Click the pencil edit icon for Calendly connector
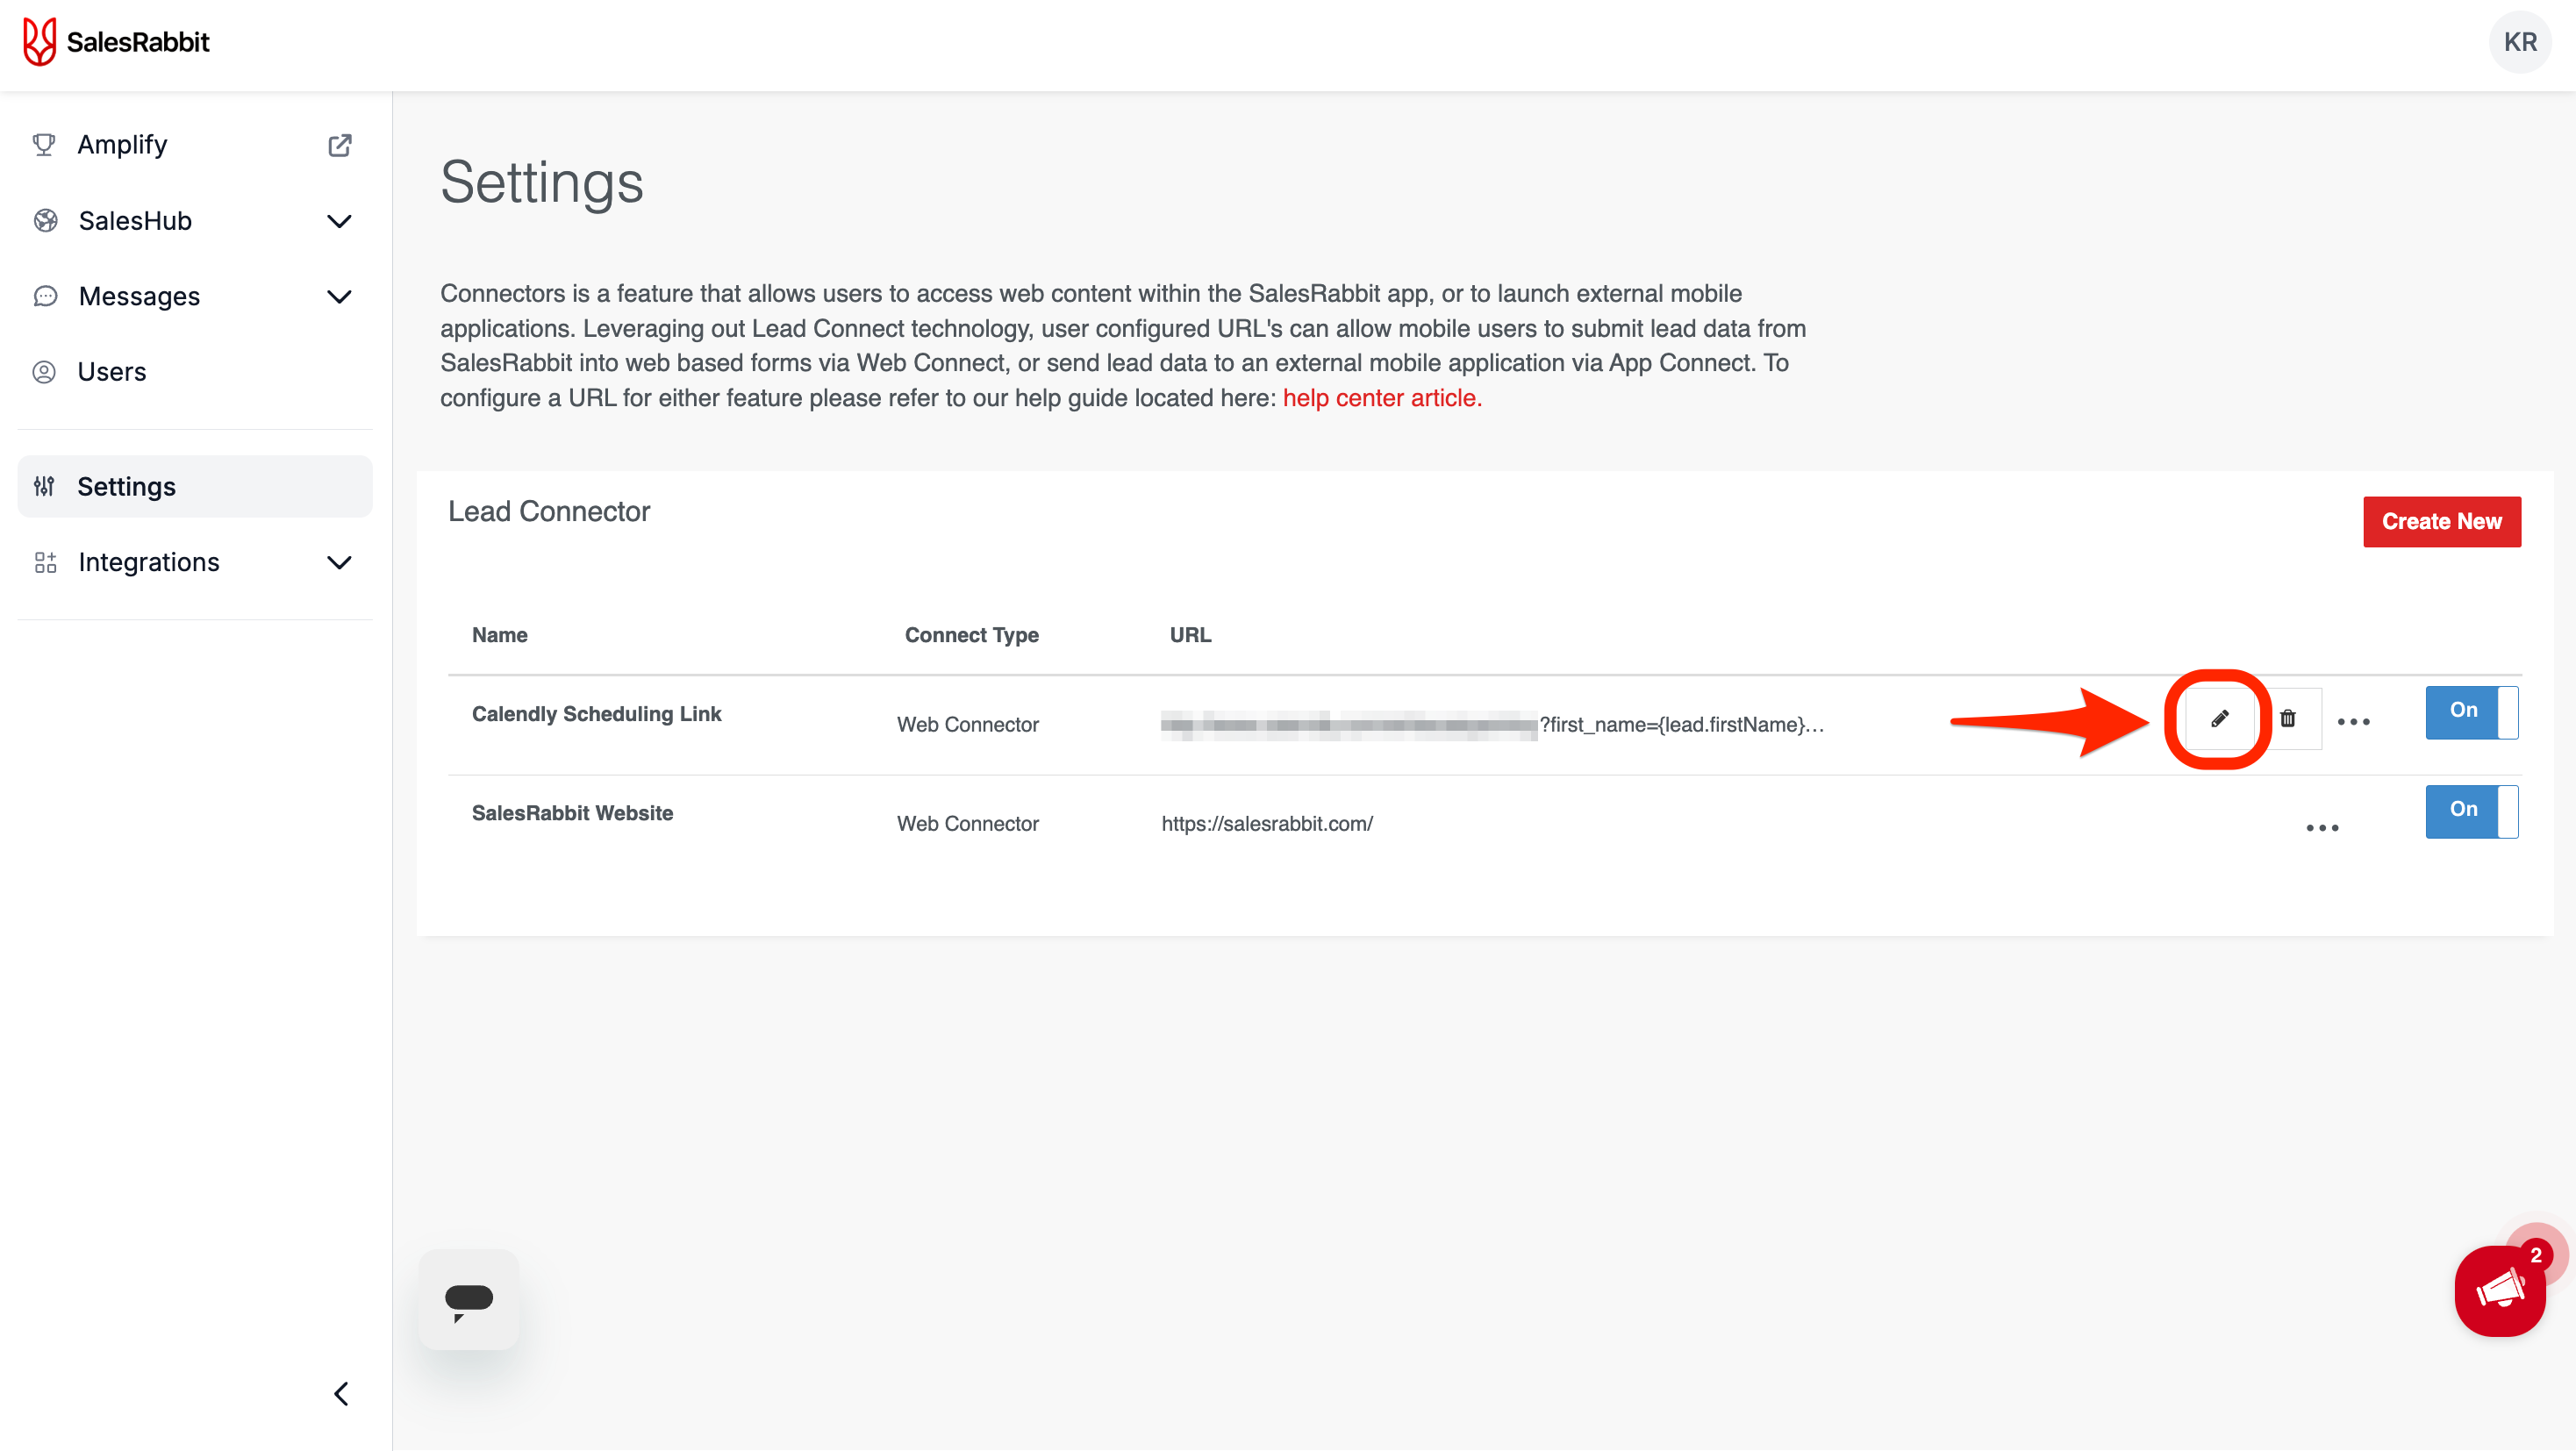The height and width of the screenshot is (1451, 2576). [2219, 718]
